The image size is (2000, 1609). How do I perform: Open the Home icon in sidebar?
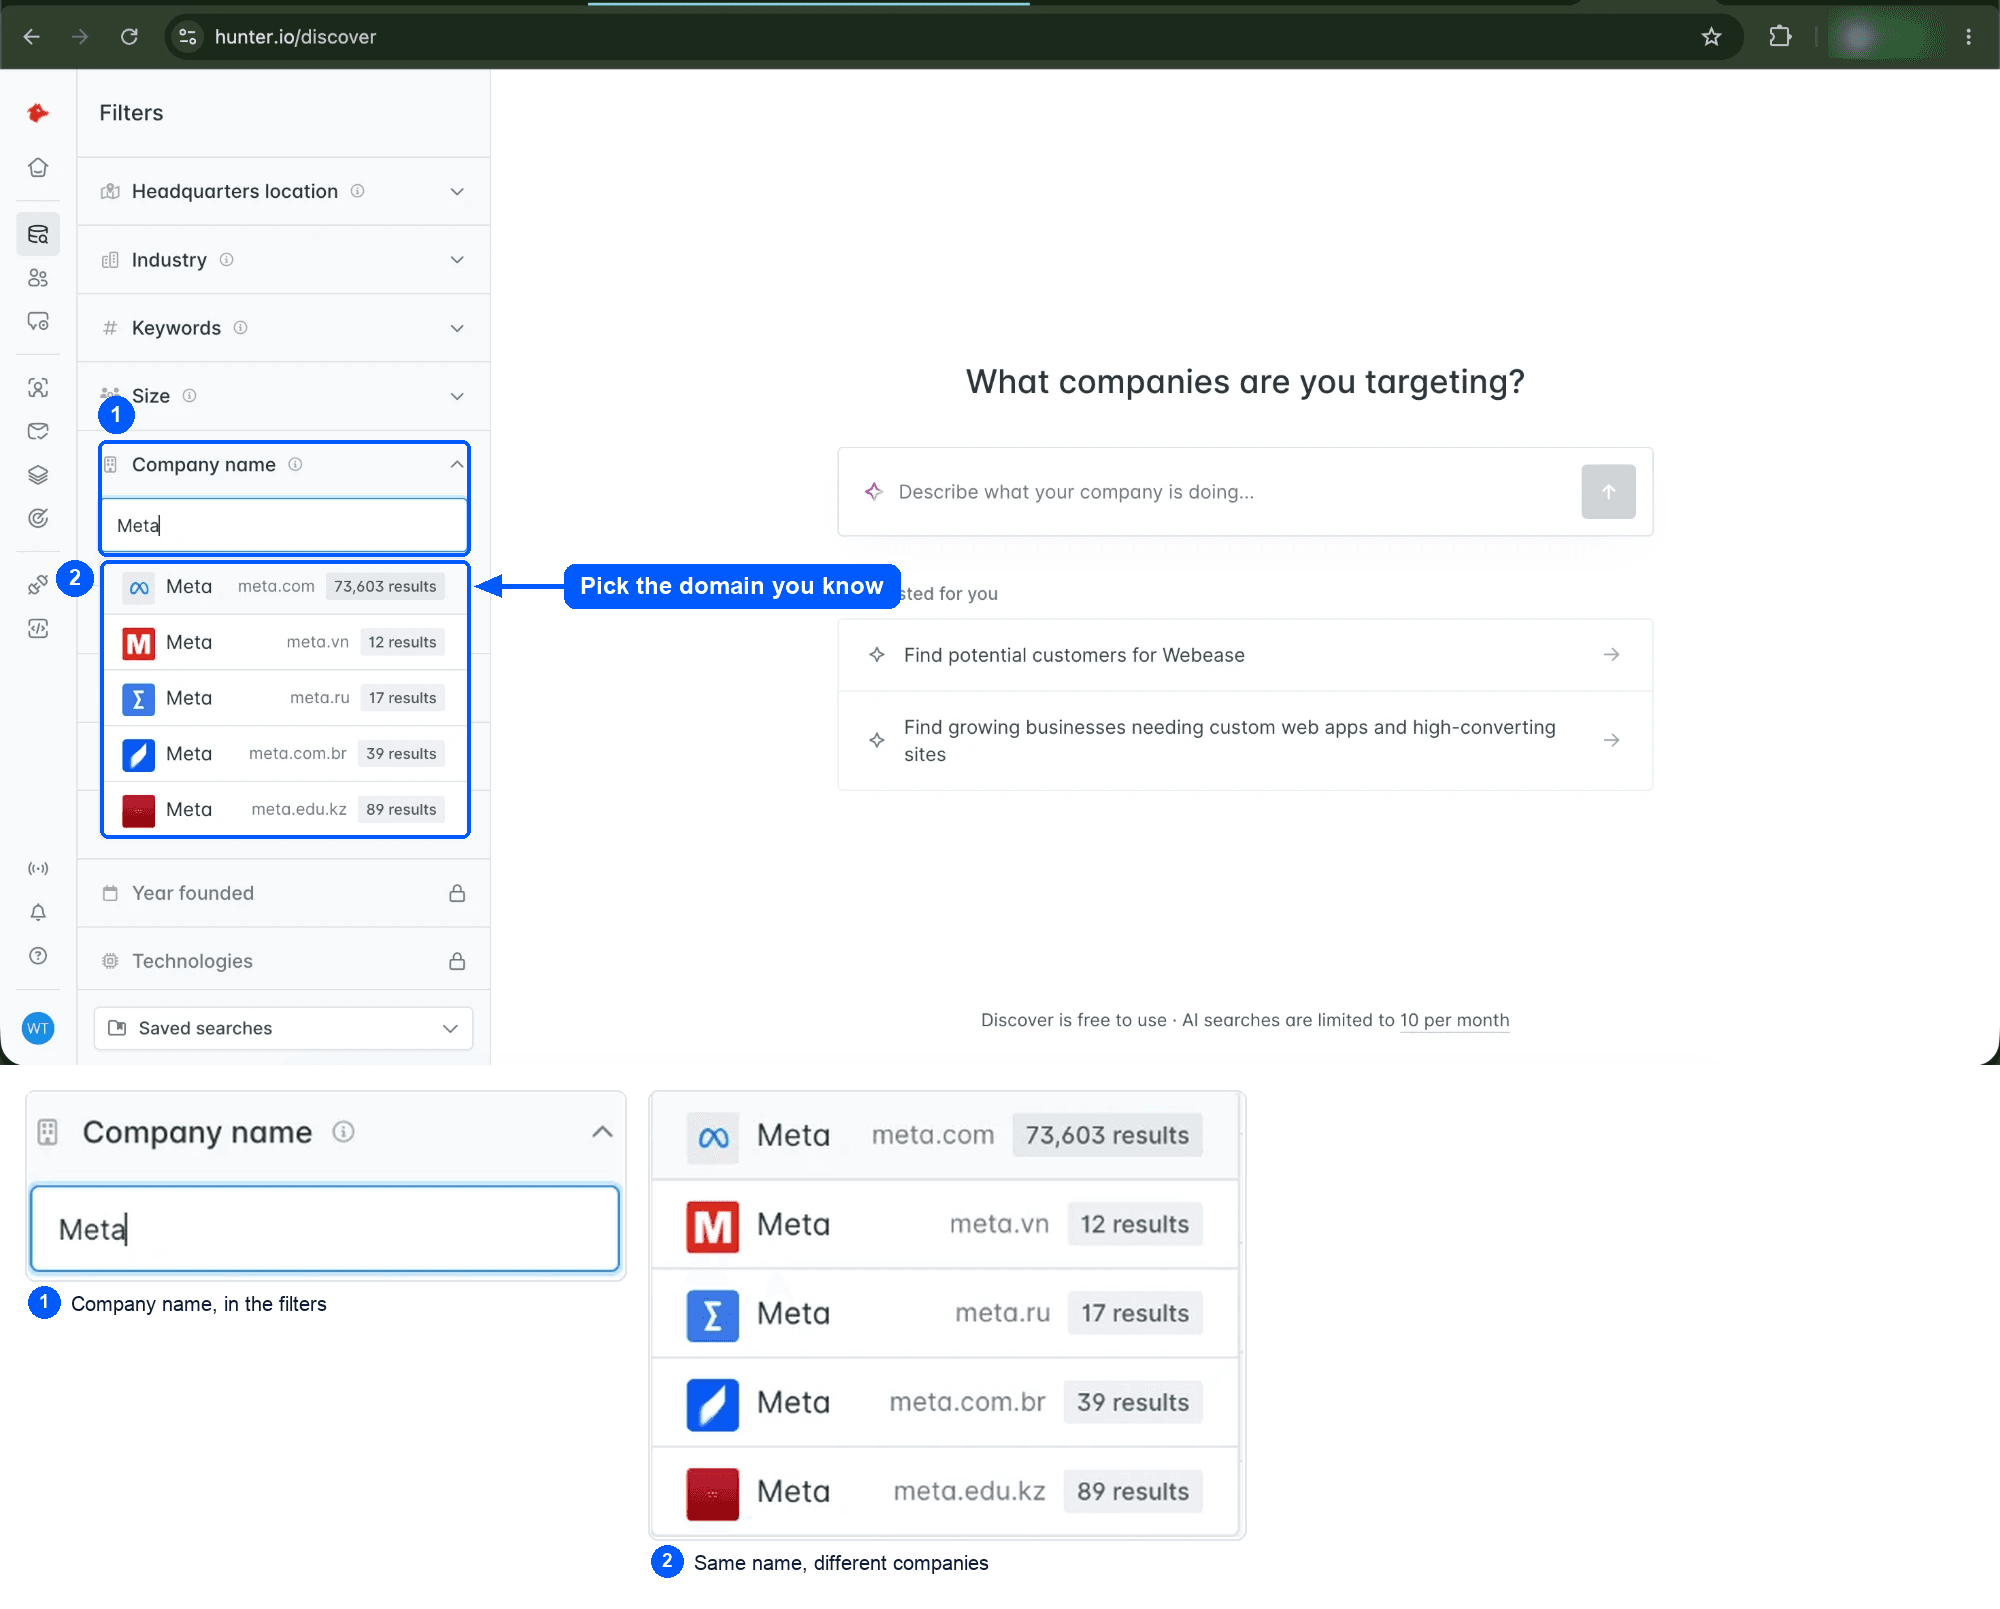pyautogui.click(x=38, y=167)
